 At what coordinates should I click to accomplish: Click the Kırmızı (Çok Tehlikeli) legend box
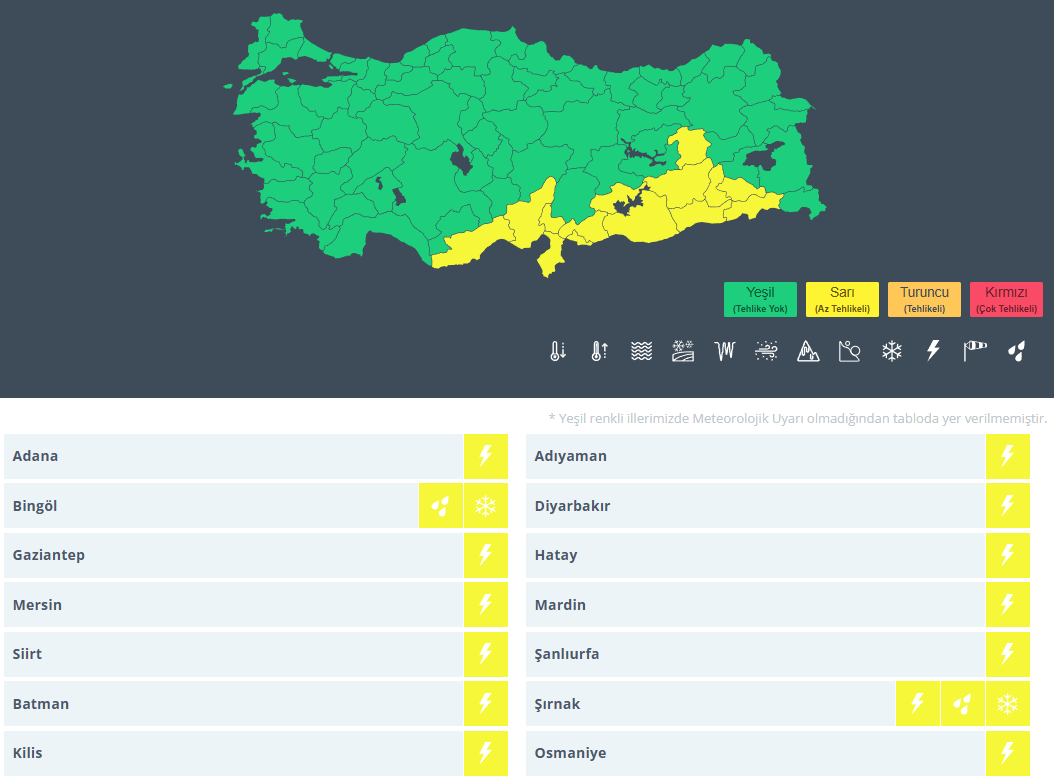(1006, 299)
